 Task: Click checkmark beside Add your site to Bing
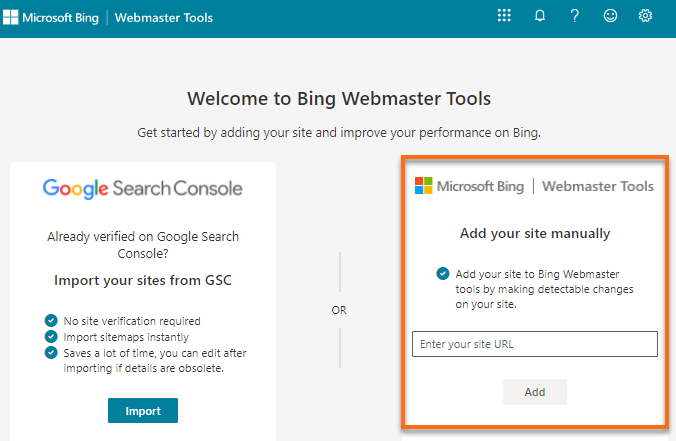[443, 273]
